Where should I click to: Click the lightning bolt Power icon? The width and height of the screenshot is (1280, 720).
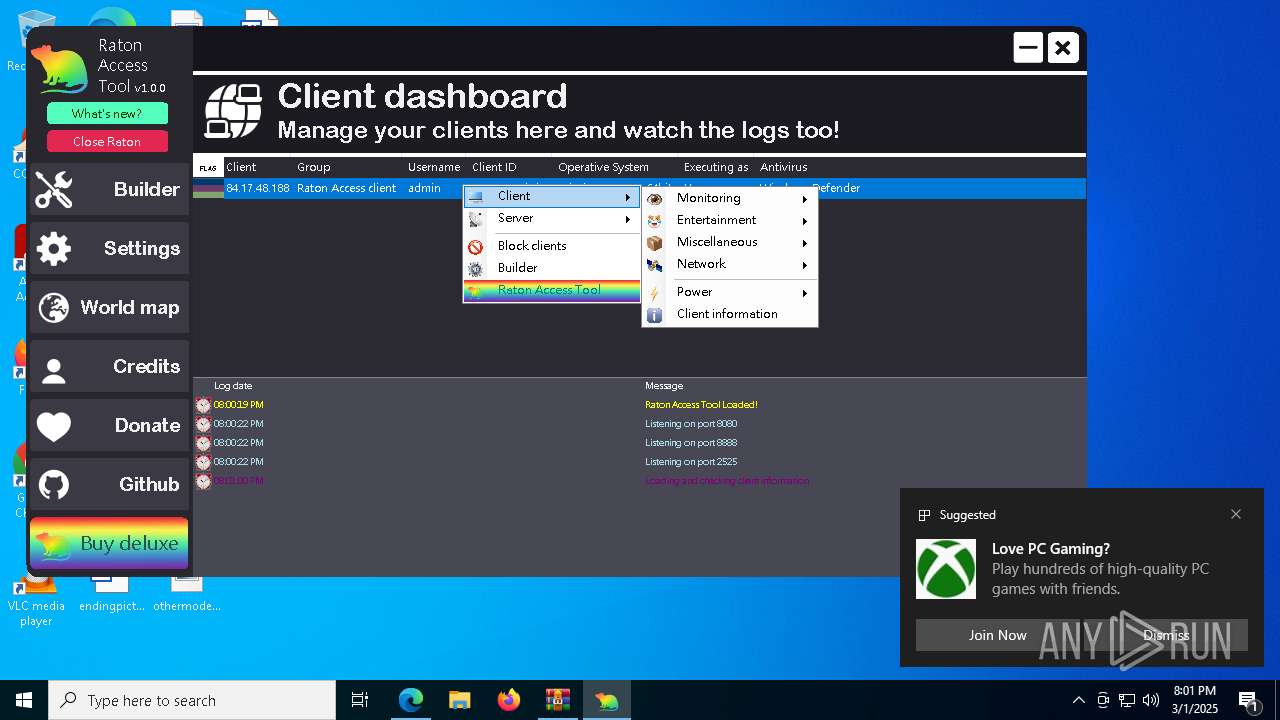pos(655,293)
